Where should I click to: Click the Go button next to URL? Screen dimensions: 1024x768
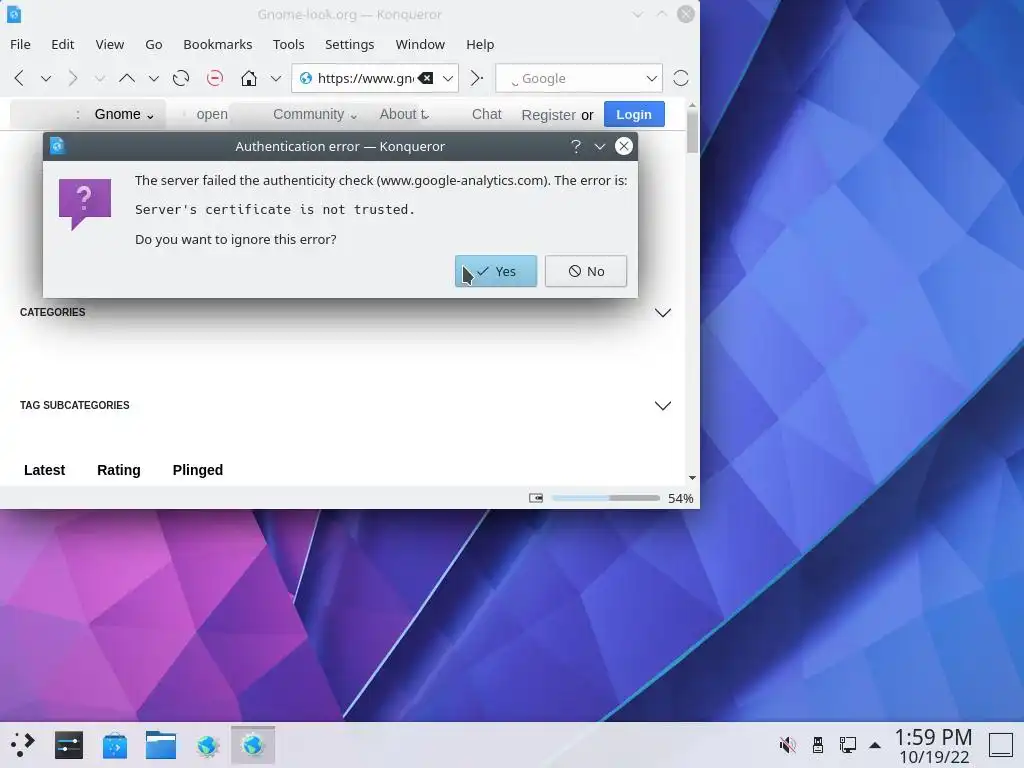pyautogui.click(x=477, y=78)
